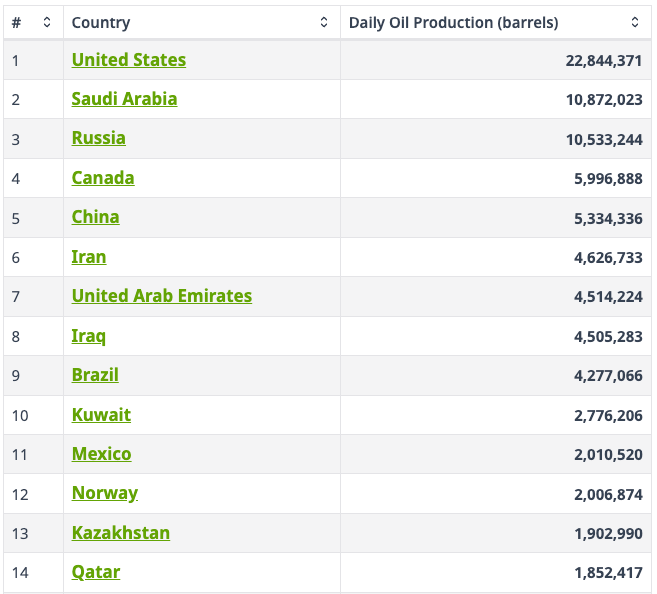657x594 pixels.
Task: Open the United States link
Action: point(129,60)
